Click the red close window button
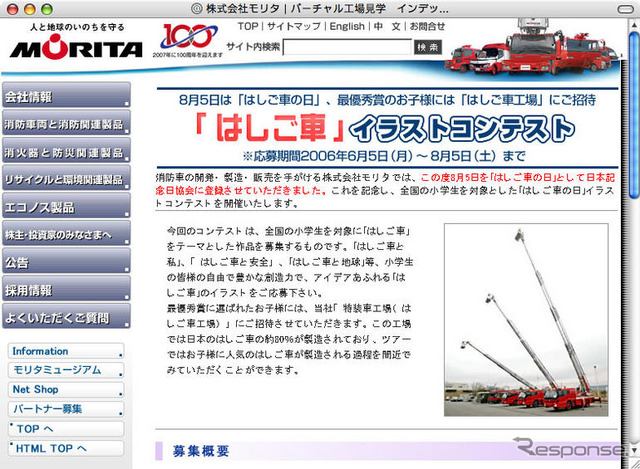Image resolution: width=640 pixels, height=469 pixels. tap(12, 9)
